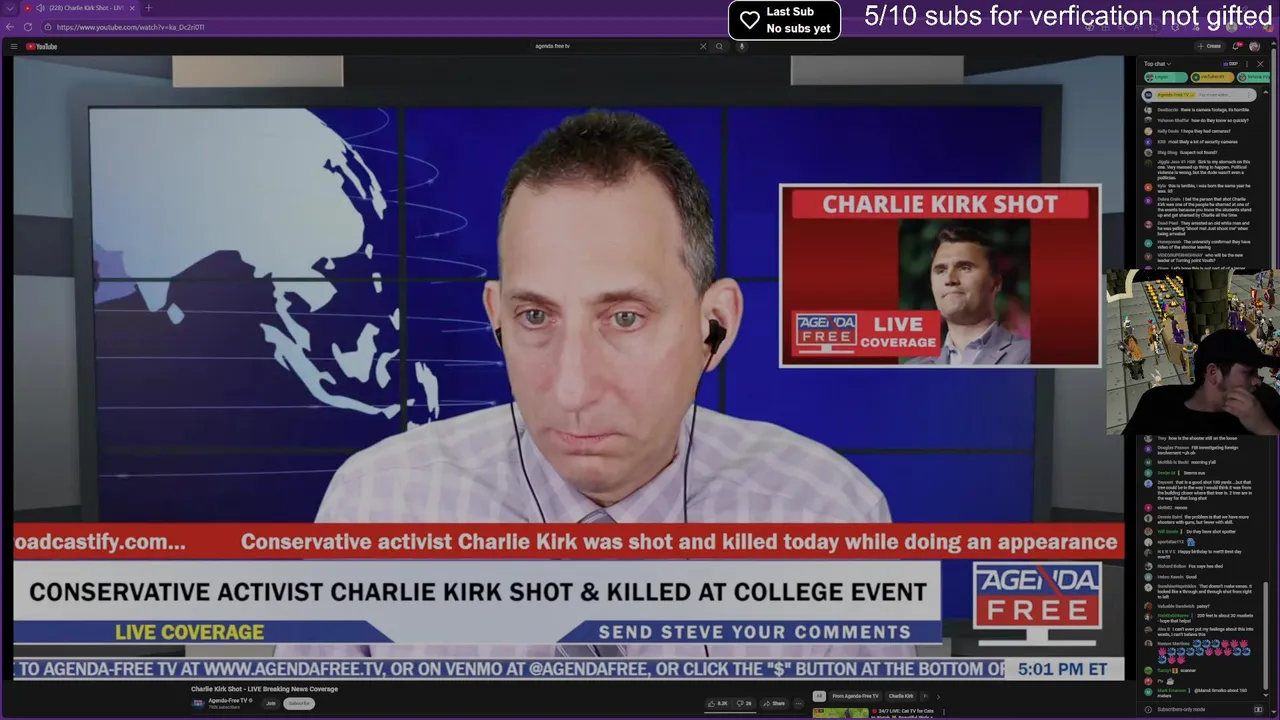Open the Agenda-Free TV channel name link
1280x720 pixels.
(x=226, y=700)
